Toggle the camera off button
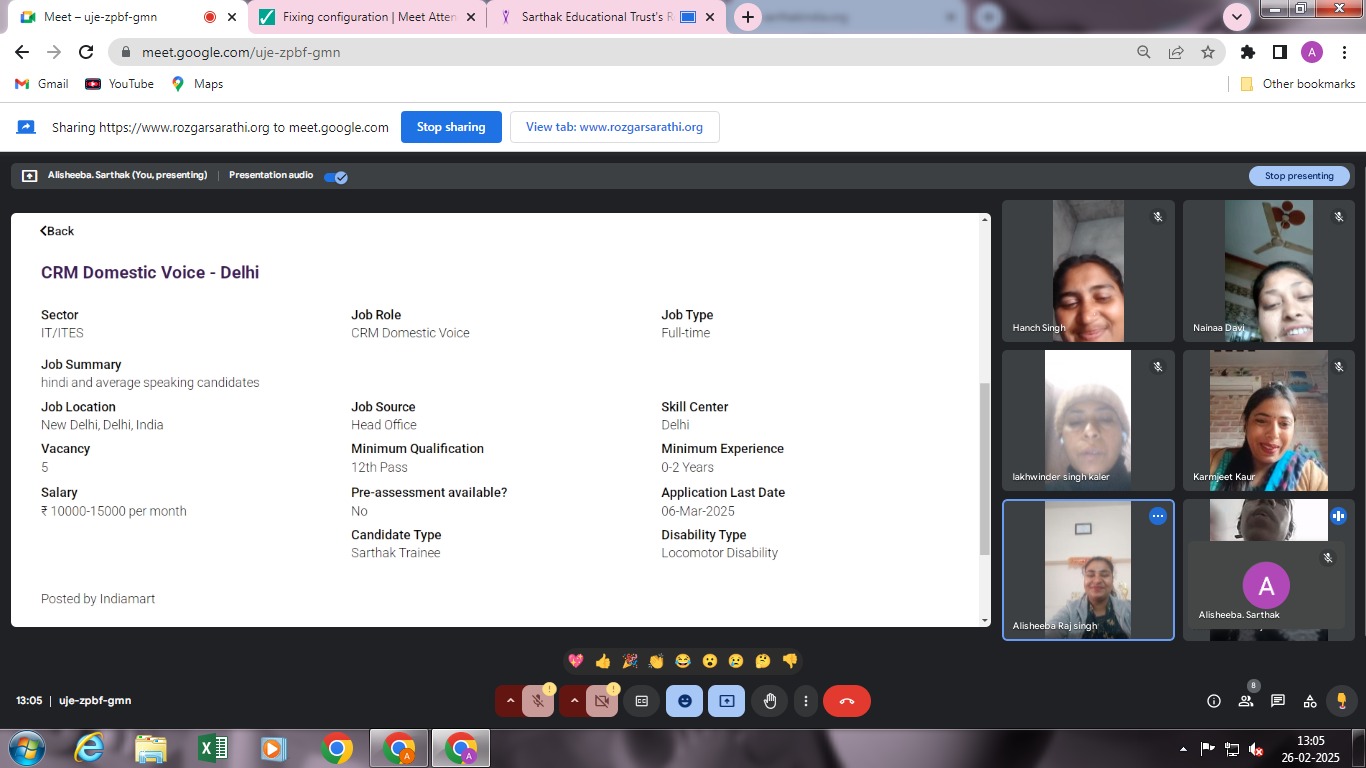The image size is (1366, 768). pos(602,701)
